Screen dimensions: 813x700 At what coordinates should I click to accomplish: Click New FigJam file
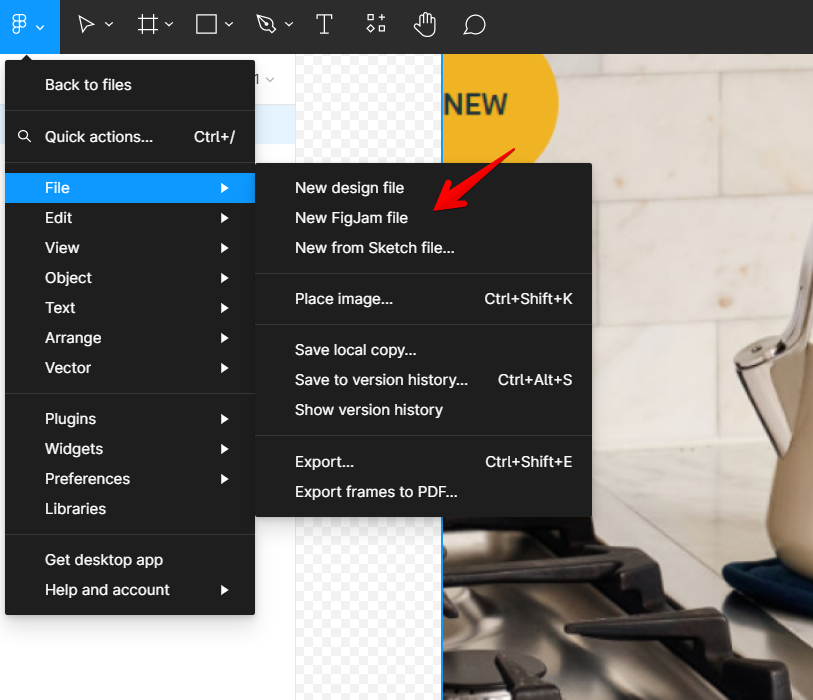tap(351, 218)
